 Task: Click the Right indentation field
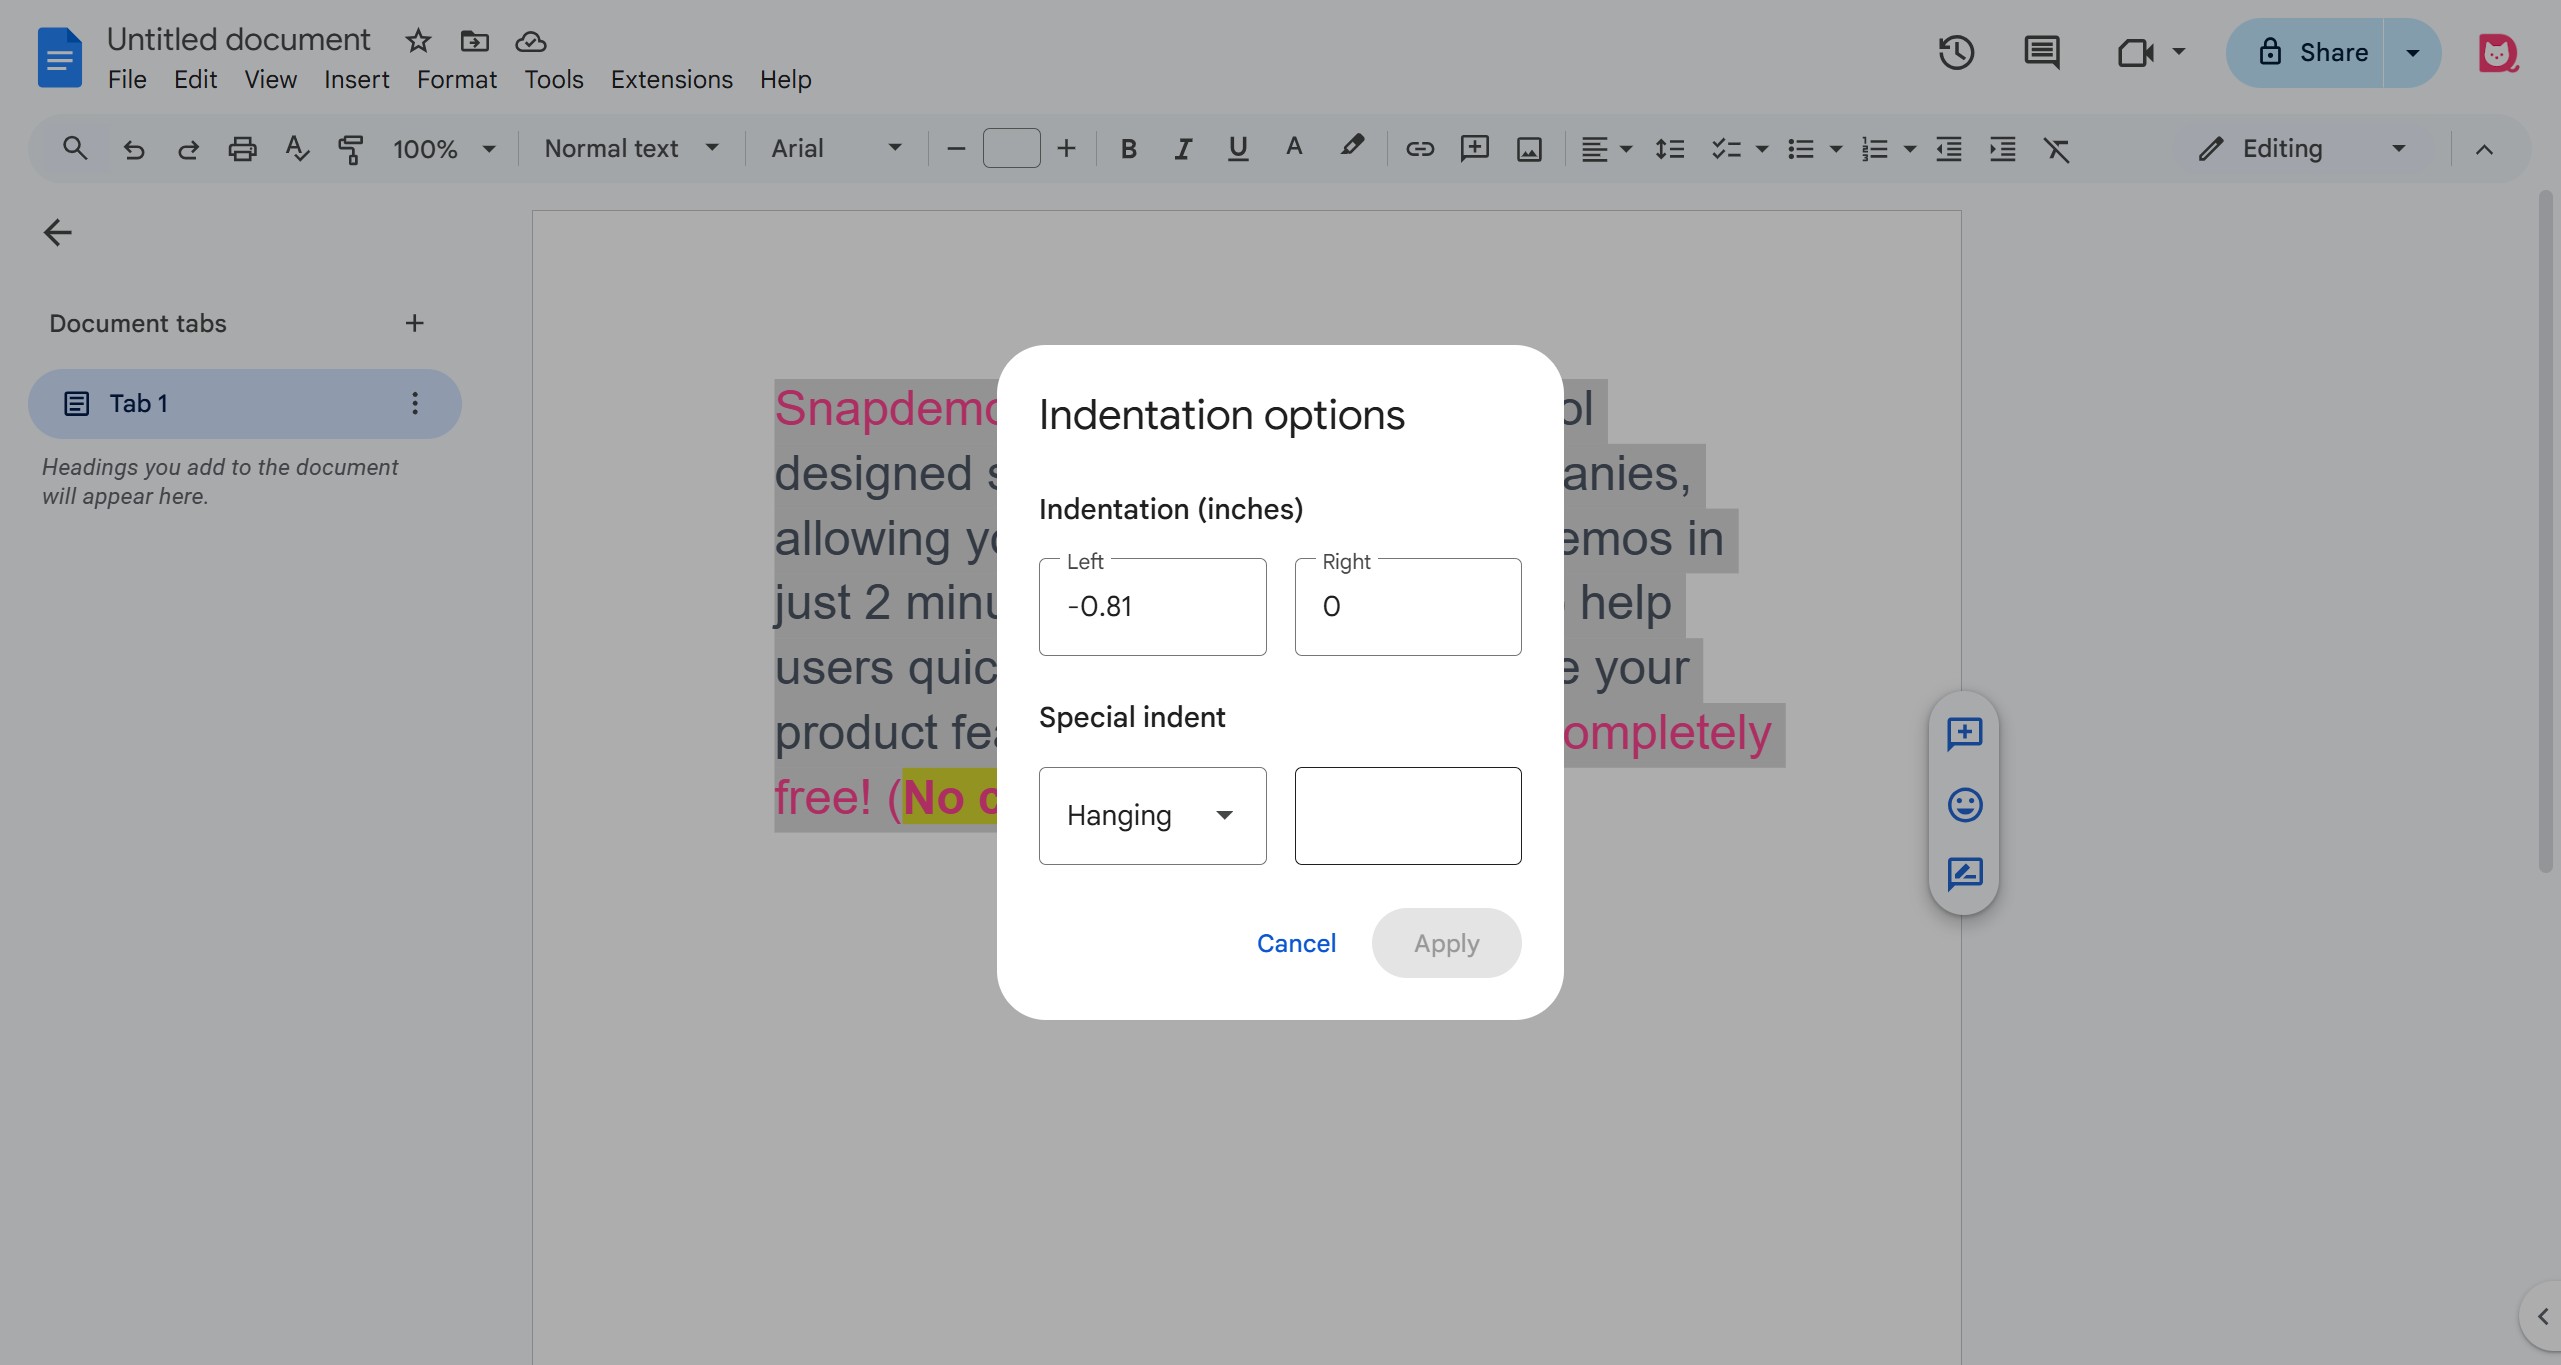(x=1407, y=606)
